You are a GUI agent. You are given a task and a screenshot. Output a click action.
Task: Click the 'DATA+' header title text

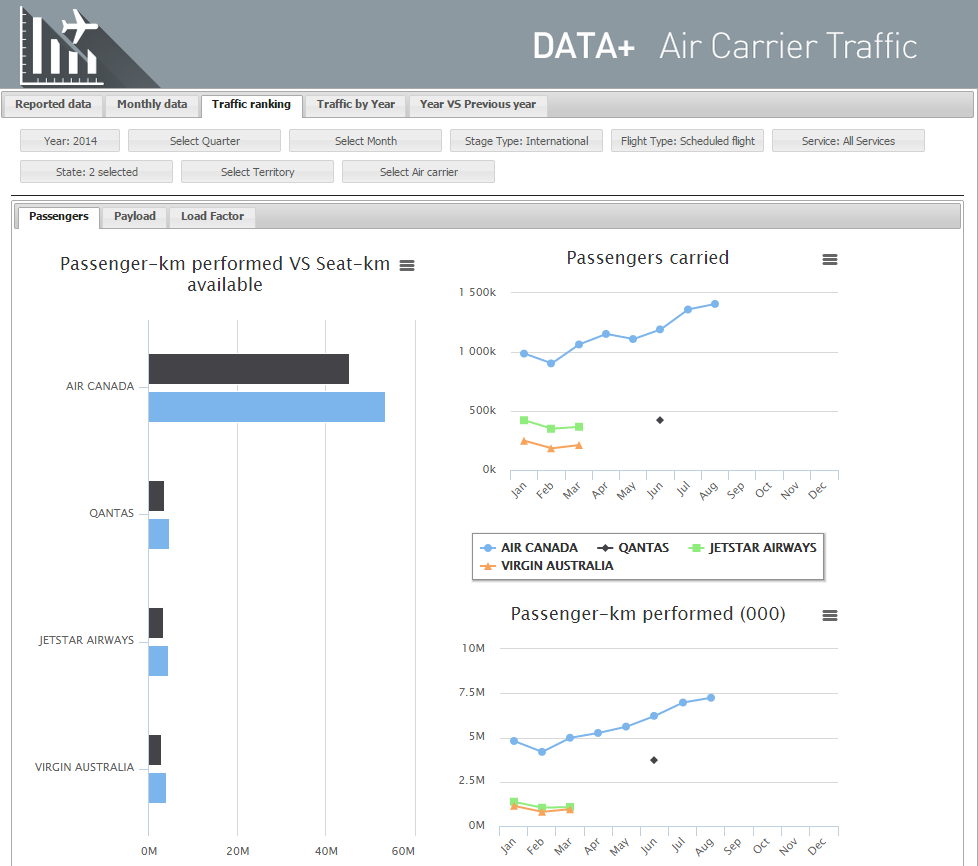click(584, 46)
